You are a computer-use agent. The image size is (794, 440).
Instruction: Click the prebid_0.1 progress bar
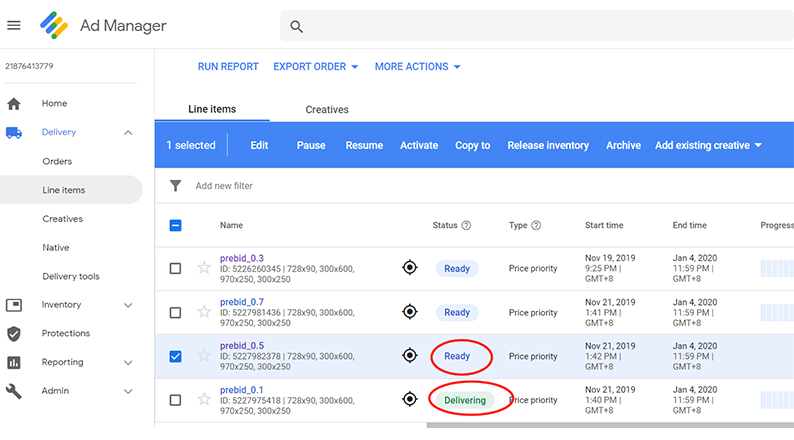click(x=777, y=400)
